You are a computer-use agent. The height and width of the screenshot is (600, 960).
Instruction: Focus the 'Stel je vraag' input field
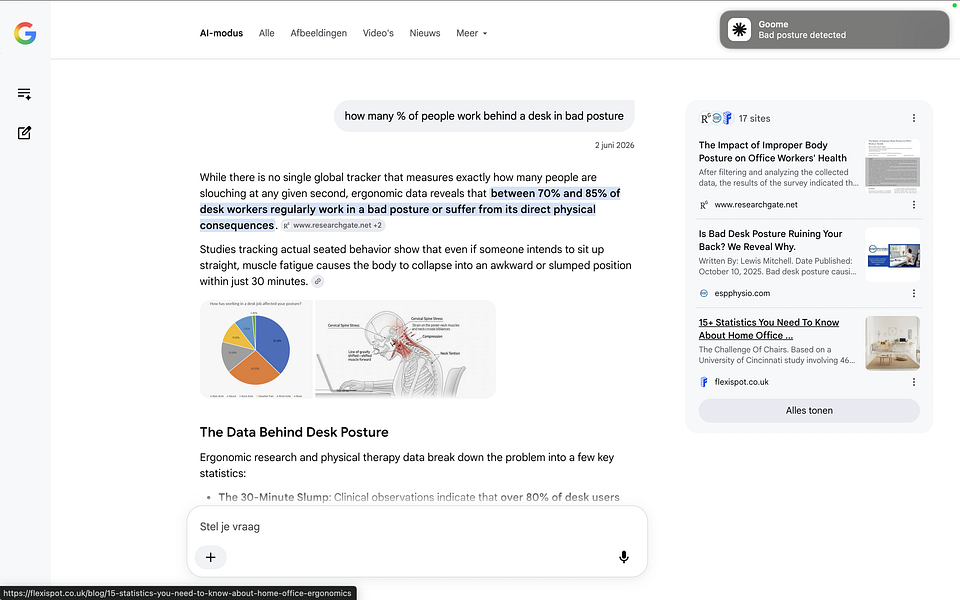coord(416,527)
